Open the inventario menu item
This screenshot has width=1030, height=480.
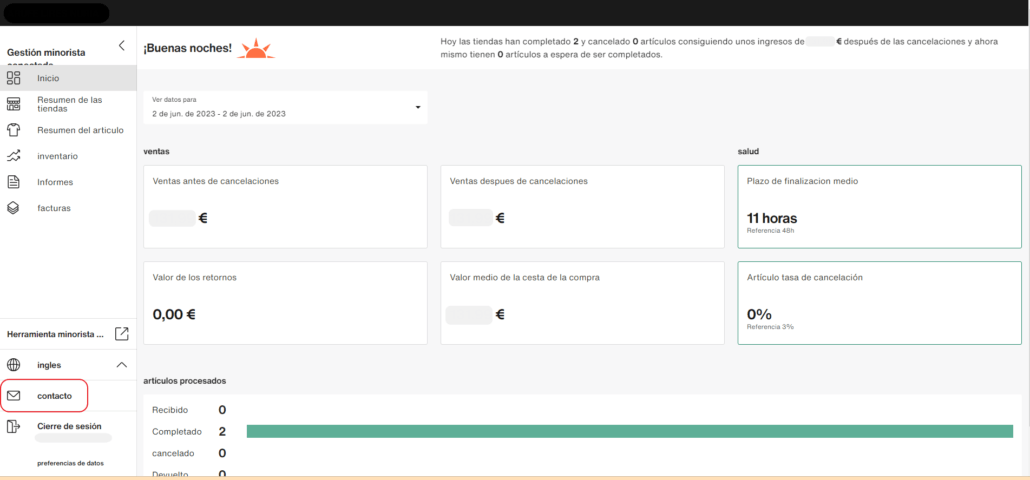(57, 156)
